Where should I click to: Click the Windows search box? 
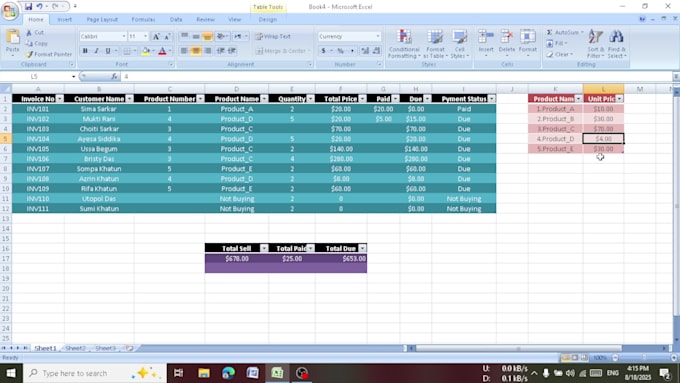[95, 373]
